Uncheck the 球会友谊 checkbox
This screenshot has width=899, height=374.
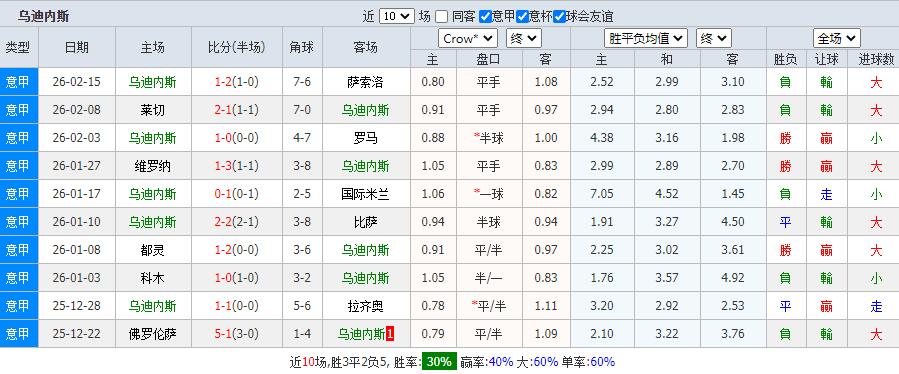(x=560, y=17)
